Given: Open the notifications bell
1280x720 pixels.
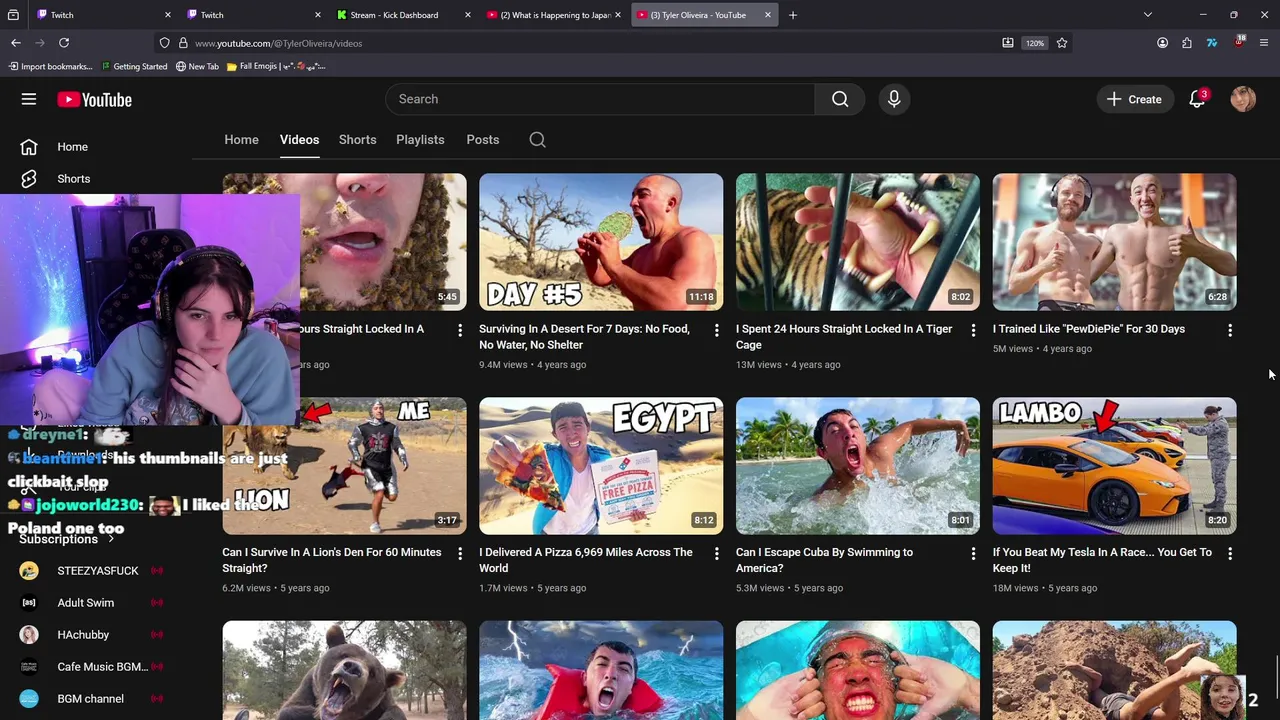Looking at the screenshot, I should pos(1197,99).
